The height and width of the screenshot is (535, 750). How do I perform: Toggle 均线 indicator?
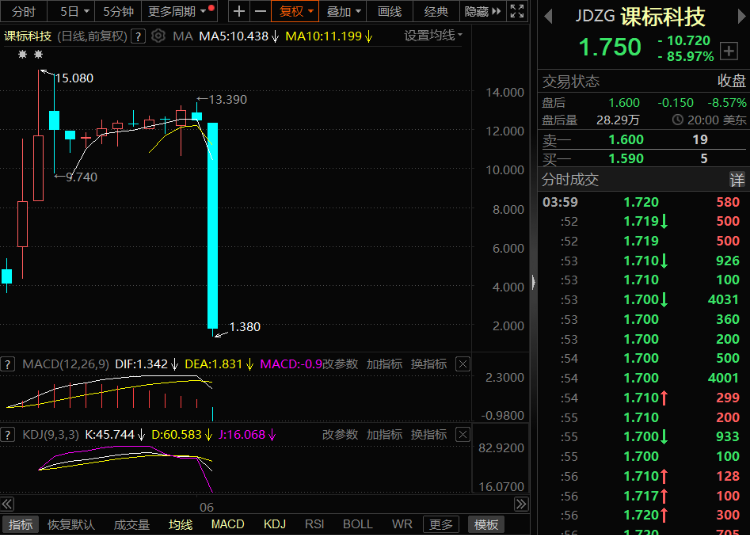tap(180, 524)
